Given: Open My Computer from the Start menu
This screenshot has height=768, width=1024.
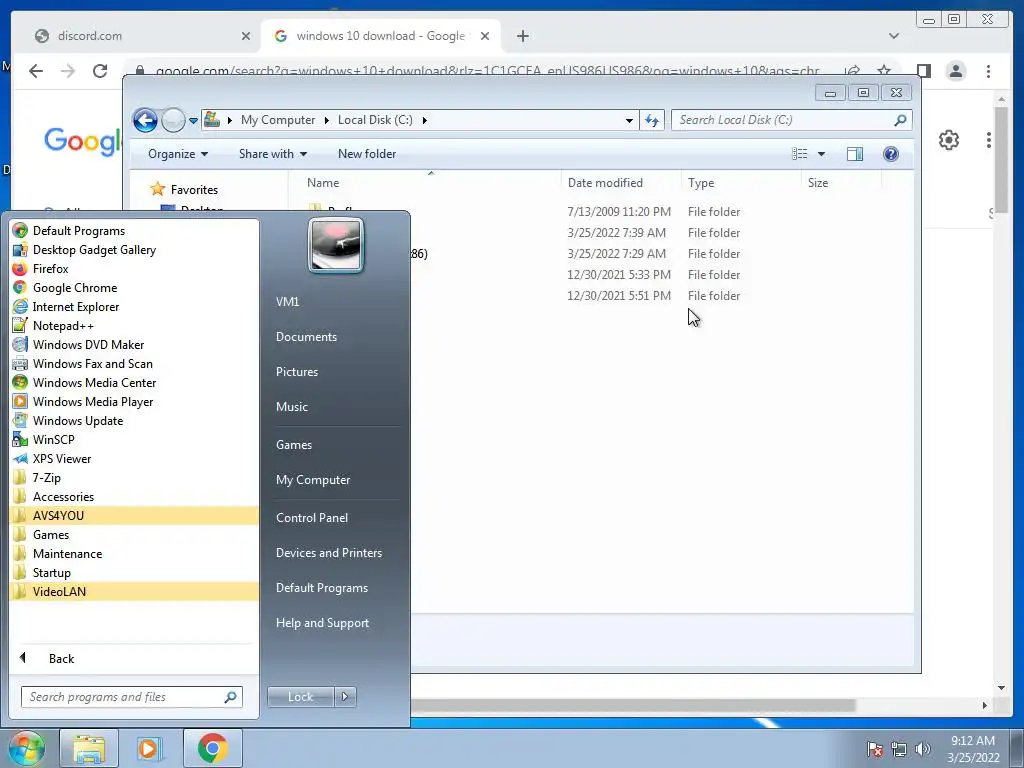Looking at the screenshot, I should click(313, 479).
